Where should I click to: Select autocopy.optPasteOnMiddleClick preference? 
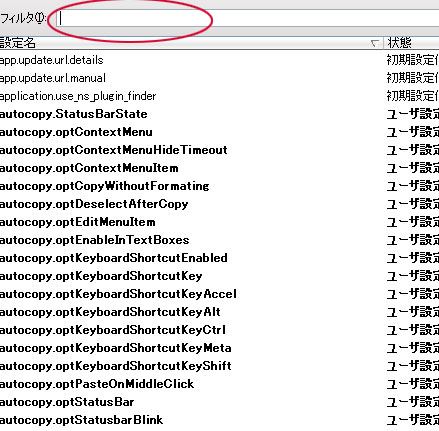pos(97,384)
